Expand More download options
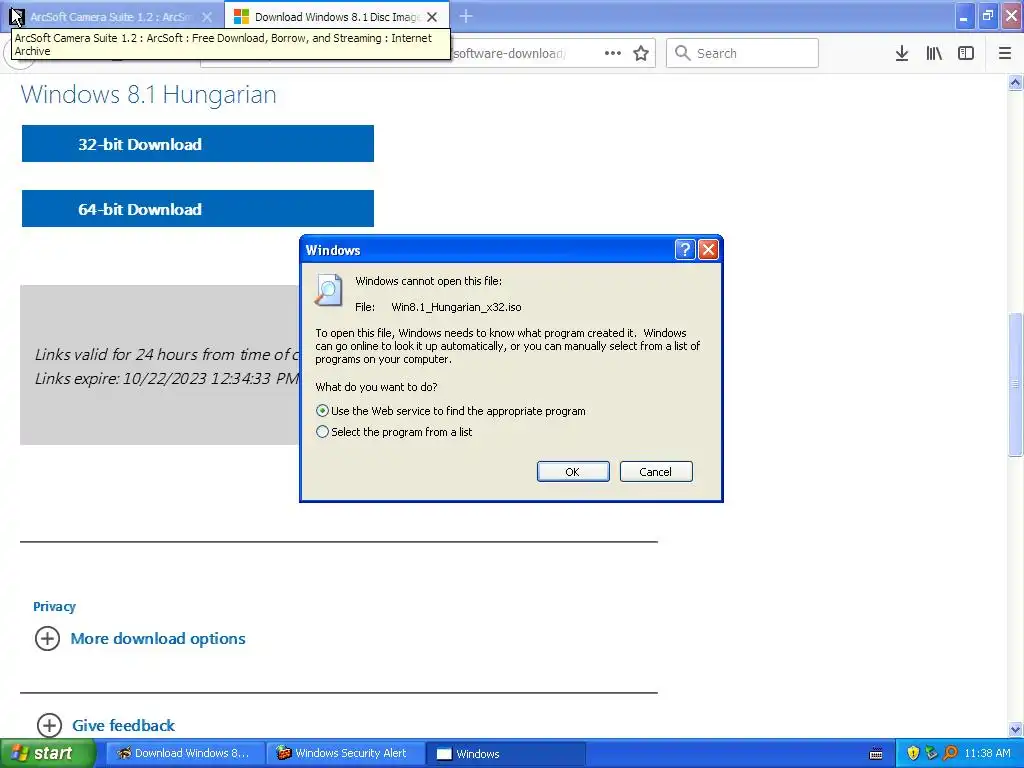 47,638
